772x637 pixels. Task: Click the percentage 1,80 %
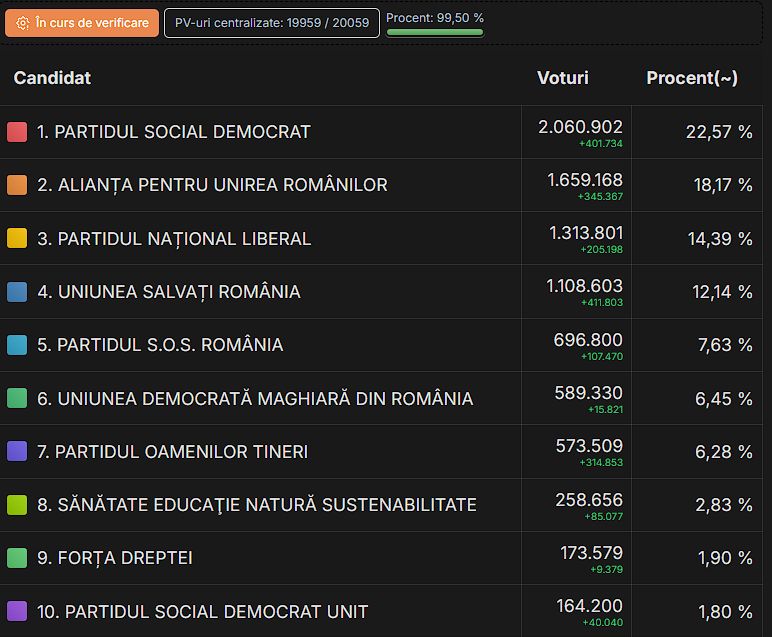coord(725,612)
